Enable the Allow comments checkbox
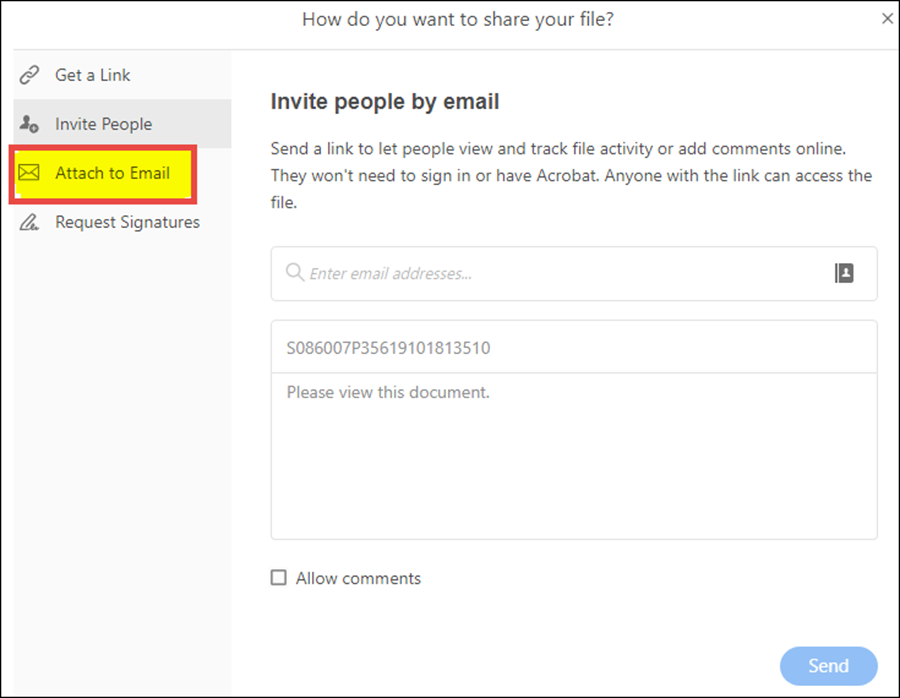 [278, 577]
